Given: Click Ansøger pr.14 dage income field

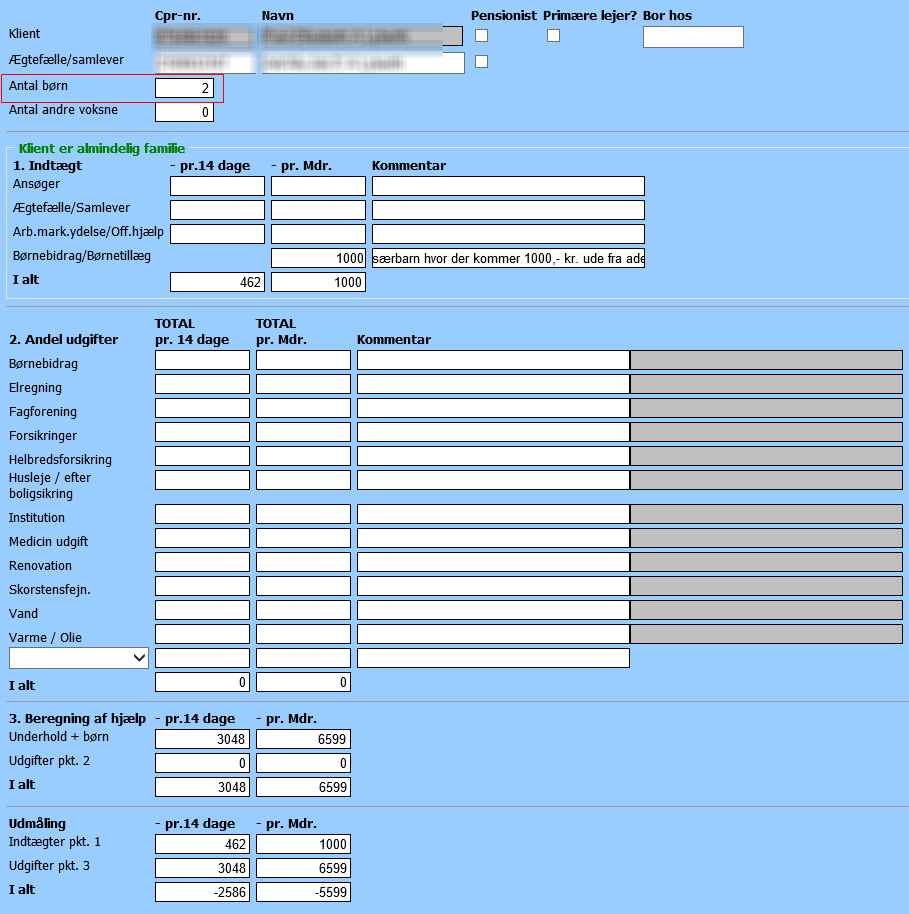Looking at the screenshot, I should point(217,186).
